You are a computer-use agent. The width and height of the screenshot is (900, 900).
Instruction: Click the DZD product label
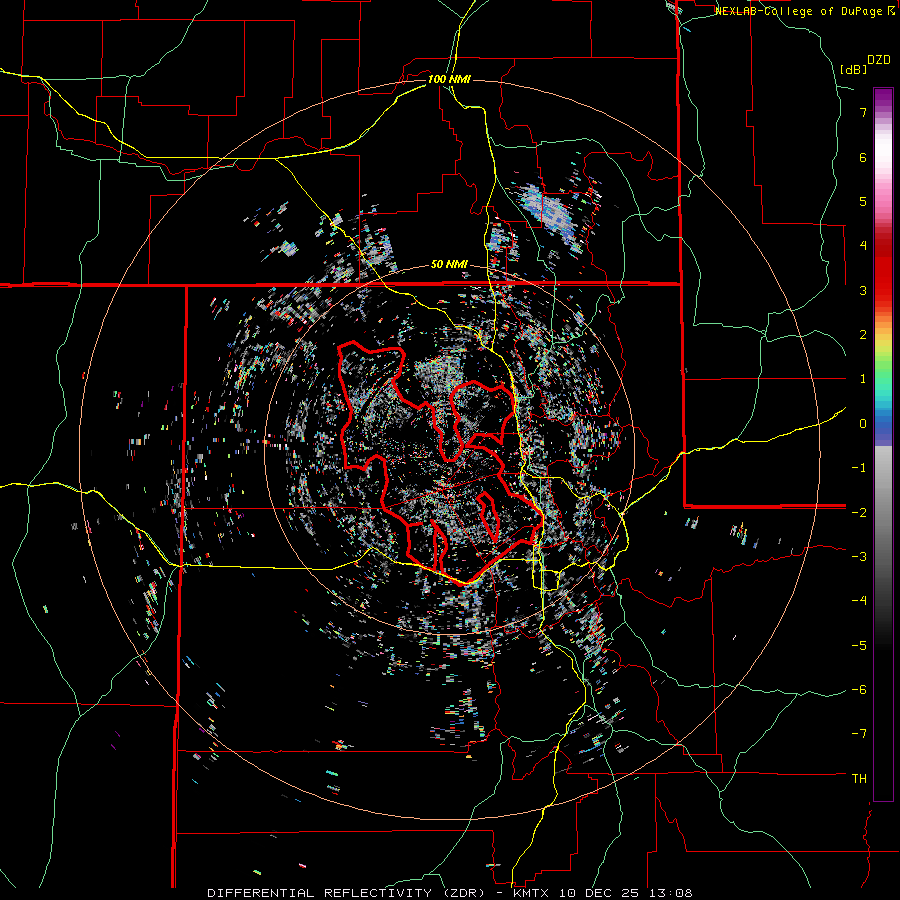point(879,60)
